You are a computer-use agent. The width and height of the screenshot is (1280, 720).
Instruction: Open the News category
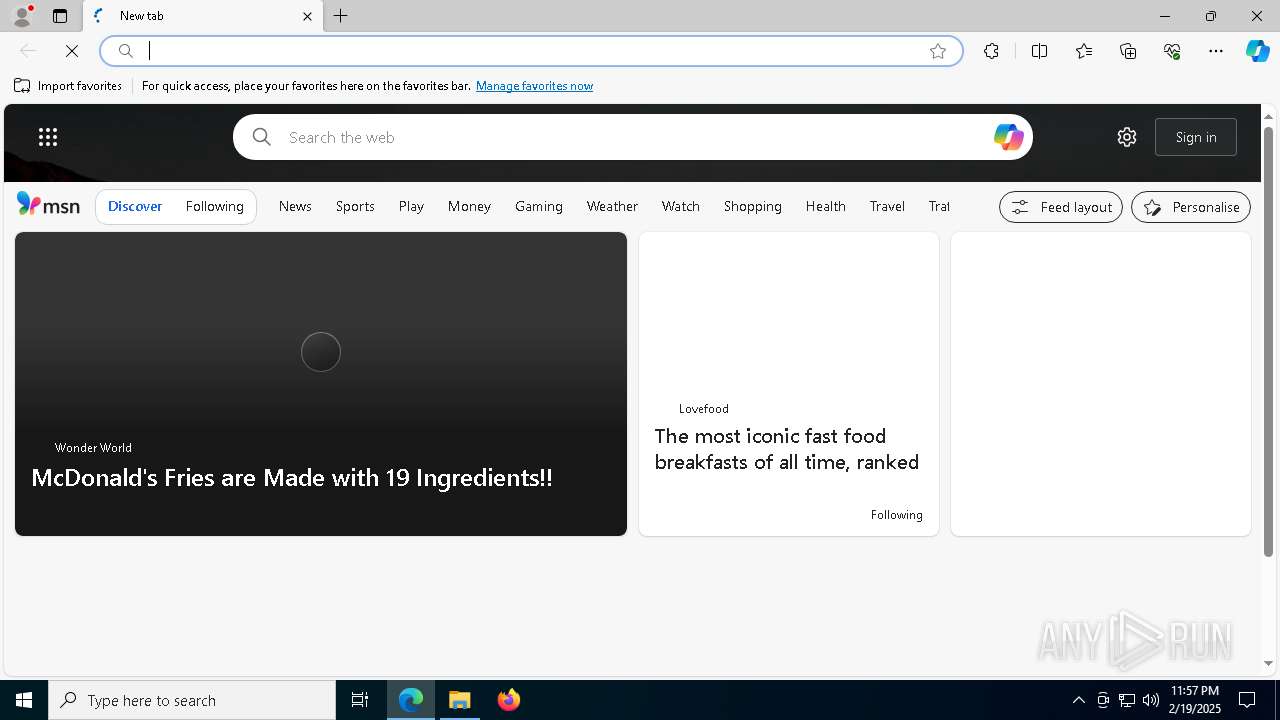coord(295,206)
